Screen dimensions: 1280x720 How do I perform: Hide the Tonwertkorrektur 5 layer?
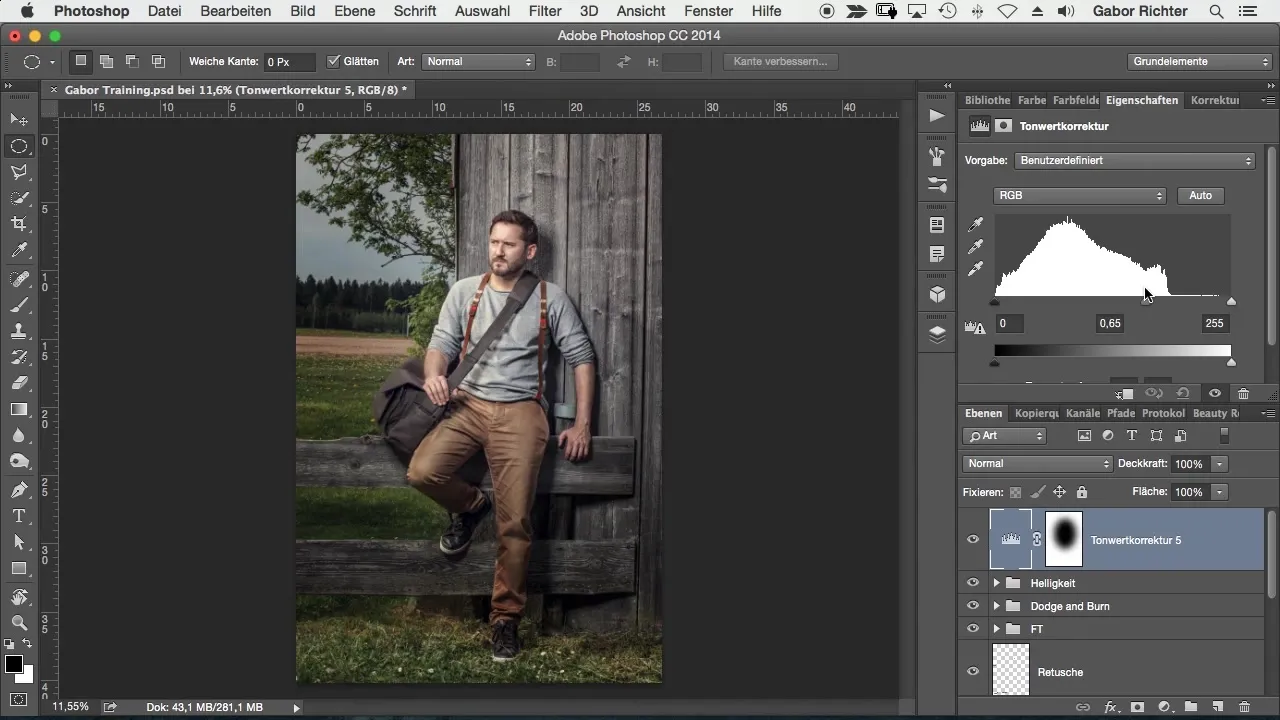[x=973, y=540]
